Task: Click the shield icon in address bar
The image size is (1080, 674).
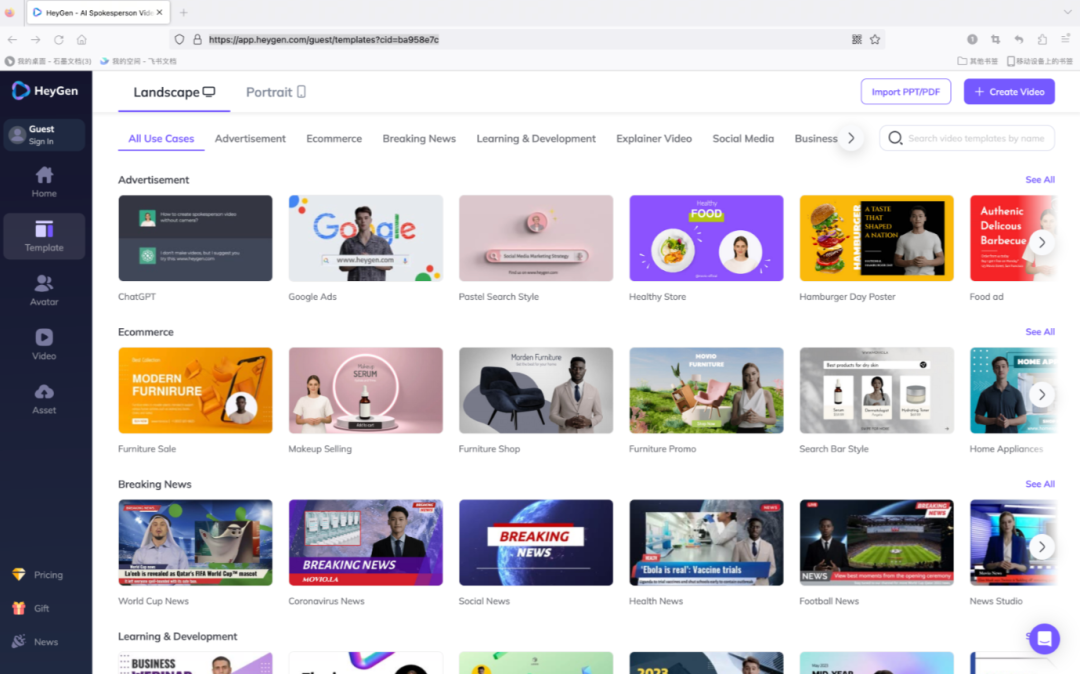Action: click(x=179, y=39)
